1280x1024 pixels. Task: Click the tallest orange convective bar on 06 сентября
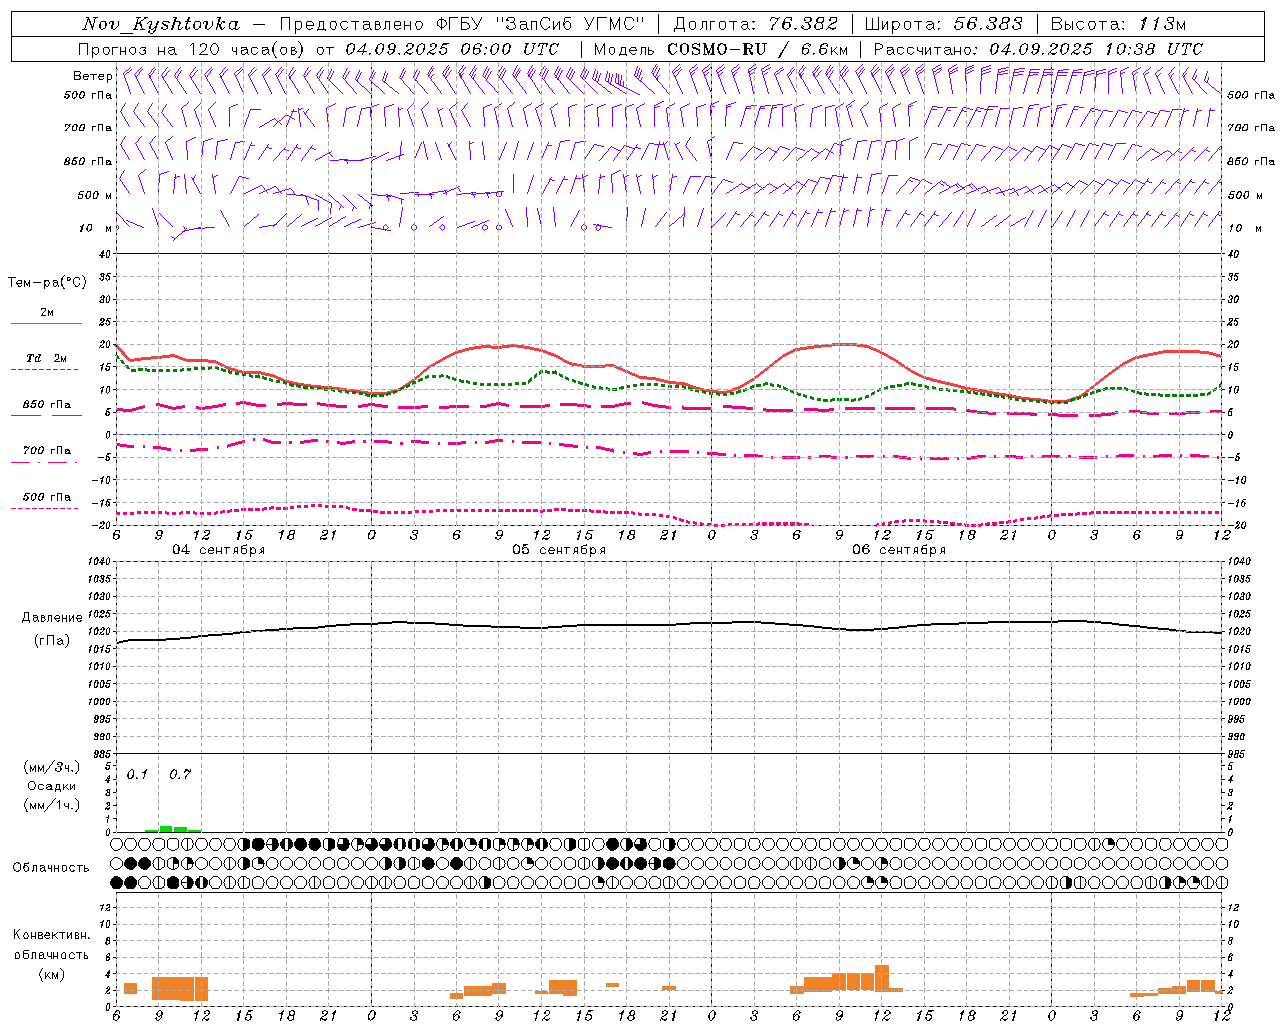pyautogui.click(x=882, y=978)
